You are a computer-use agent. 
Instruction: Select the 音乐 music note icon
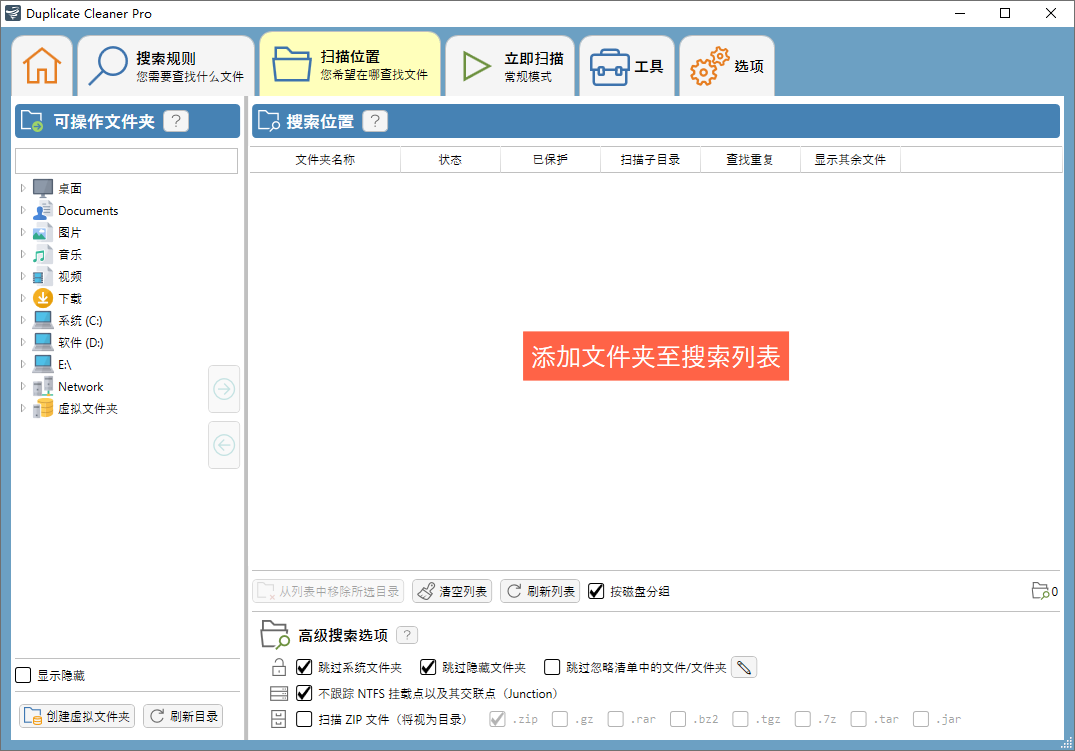tap(43, 254)
